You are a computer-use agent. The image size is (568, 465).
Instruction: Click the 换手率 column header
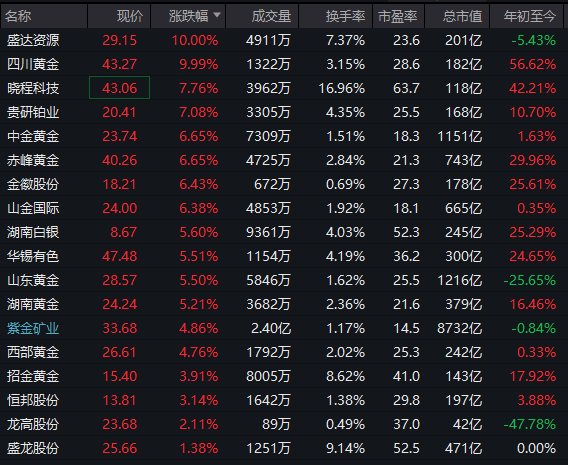tap(336, 16)
